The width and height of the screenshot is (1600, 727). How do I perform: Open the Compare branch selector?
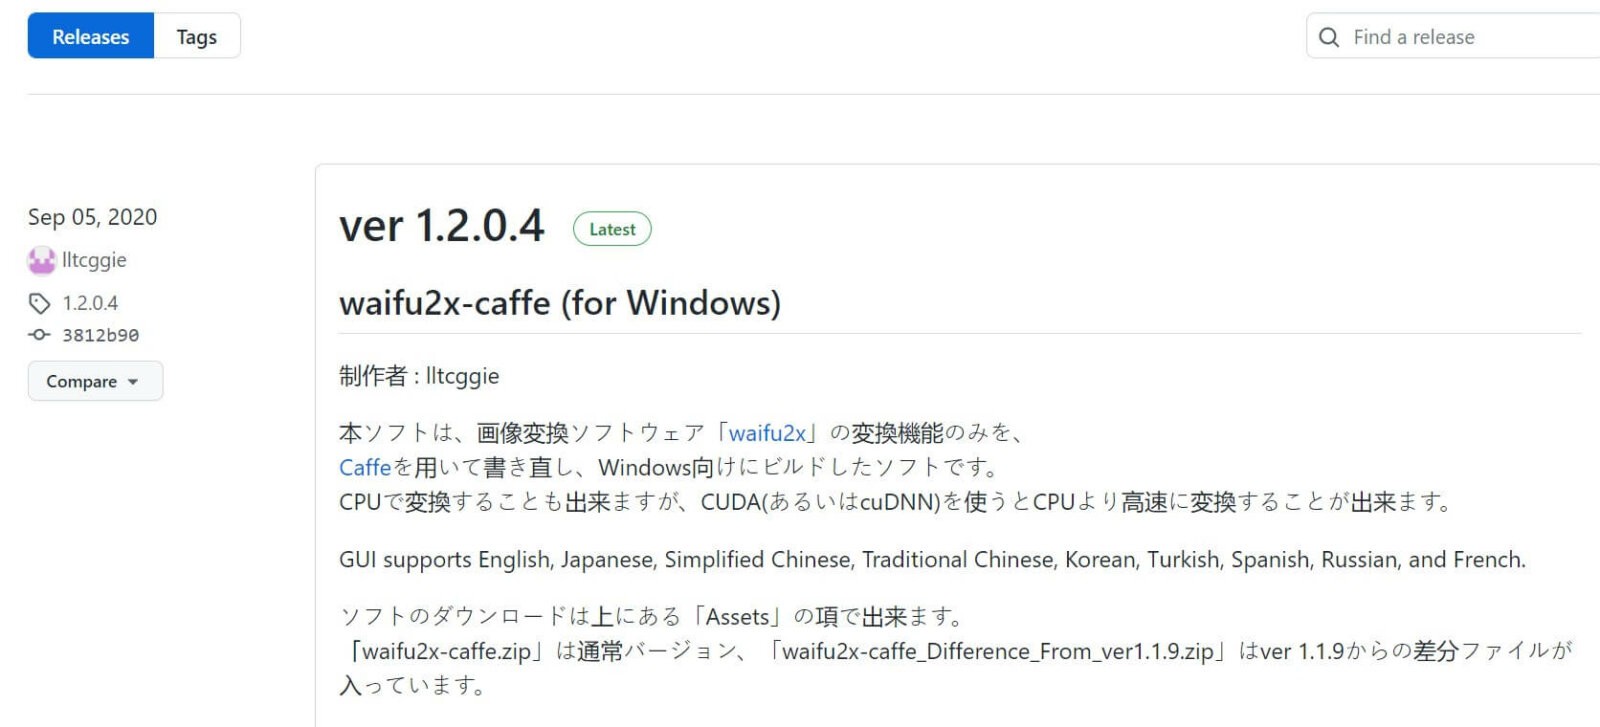[x=95, y=381]
